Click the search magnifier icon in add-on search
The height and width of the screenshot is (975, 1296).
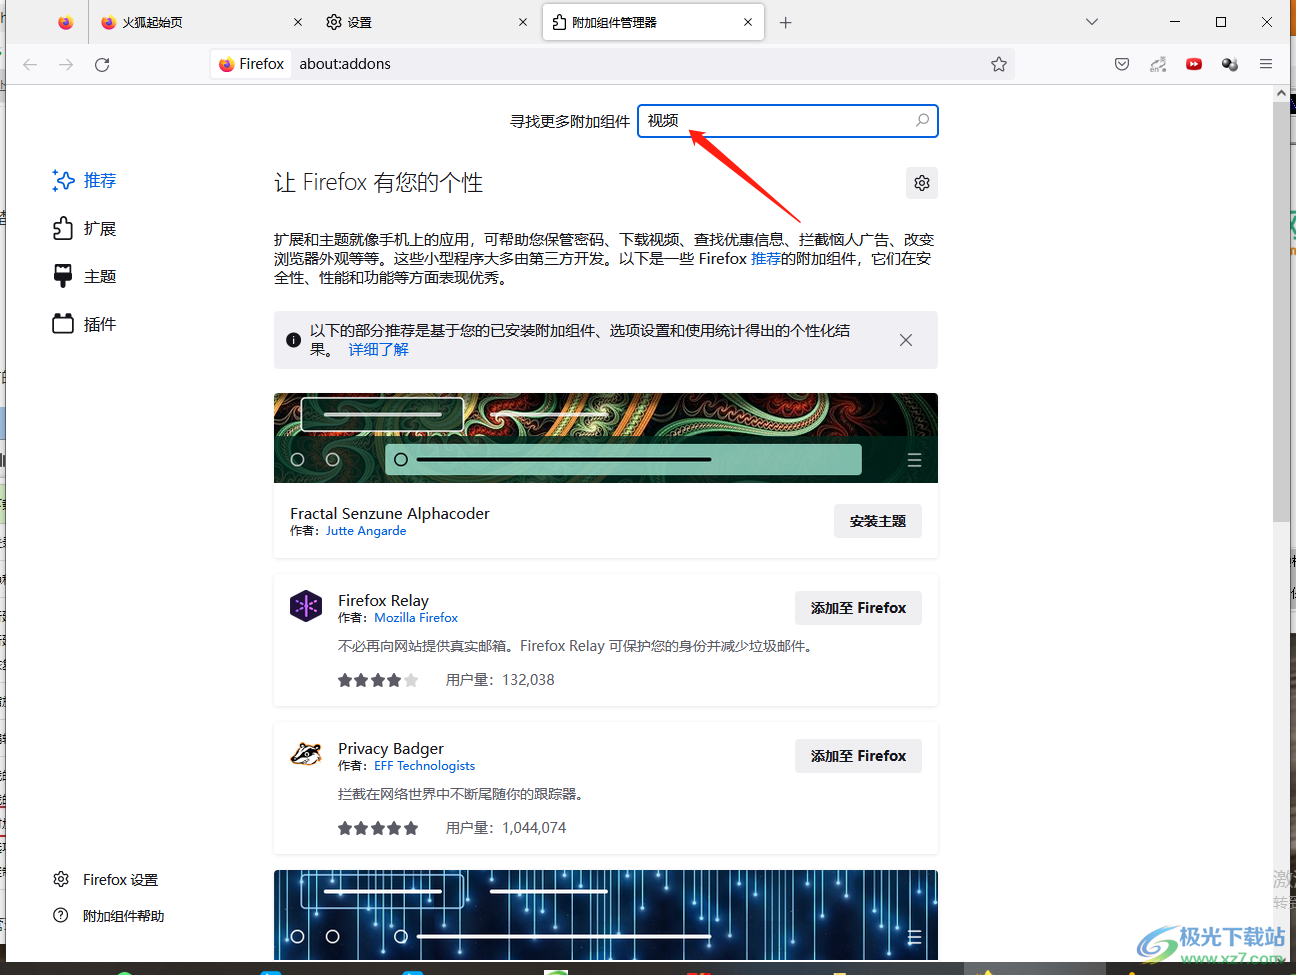[922, 121]
